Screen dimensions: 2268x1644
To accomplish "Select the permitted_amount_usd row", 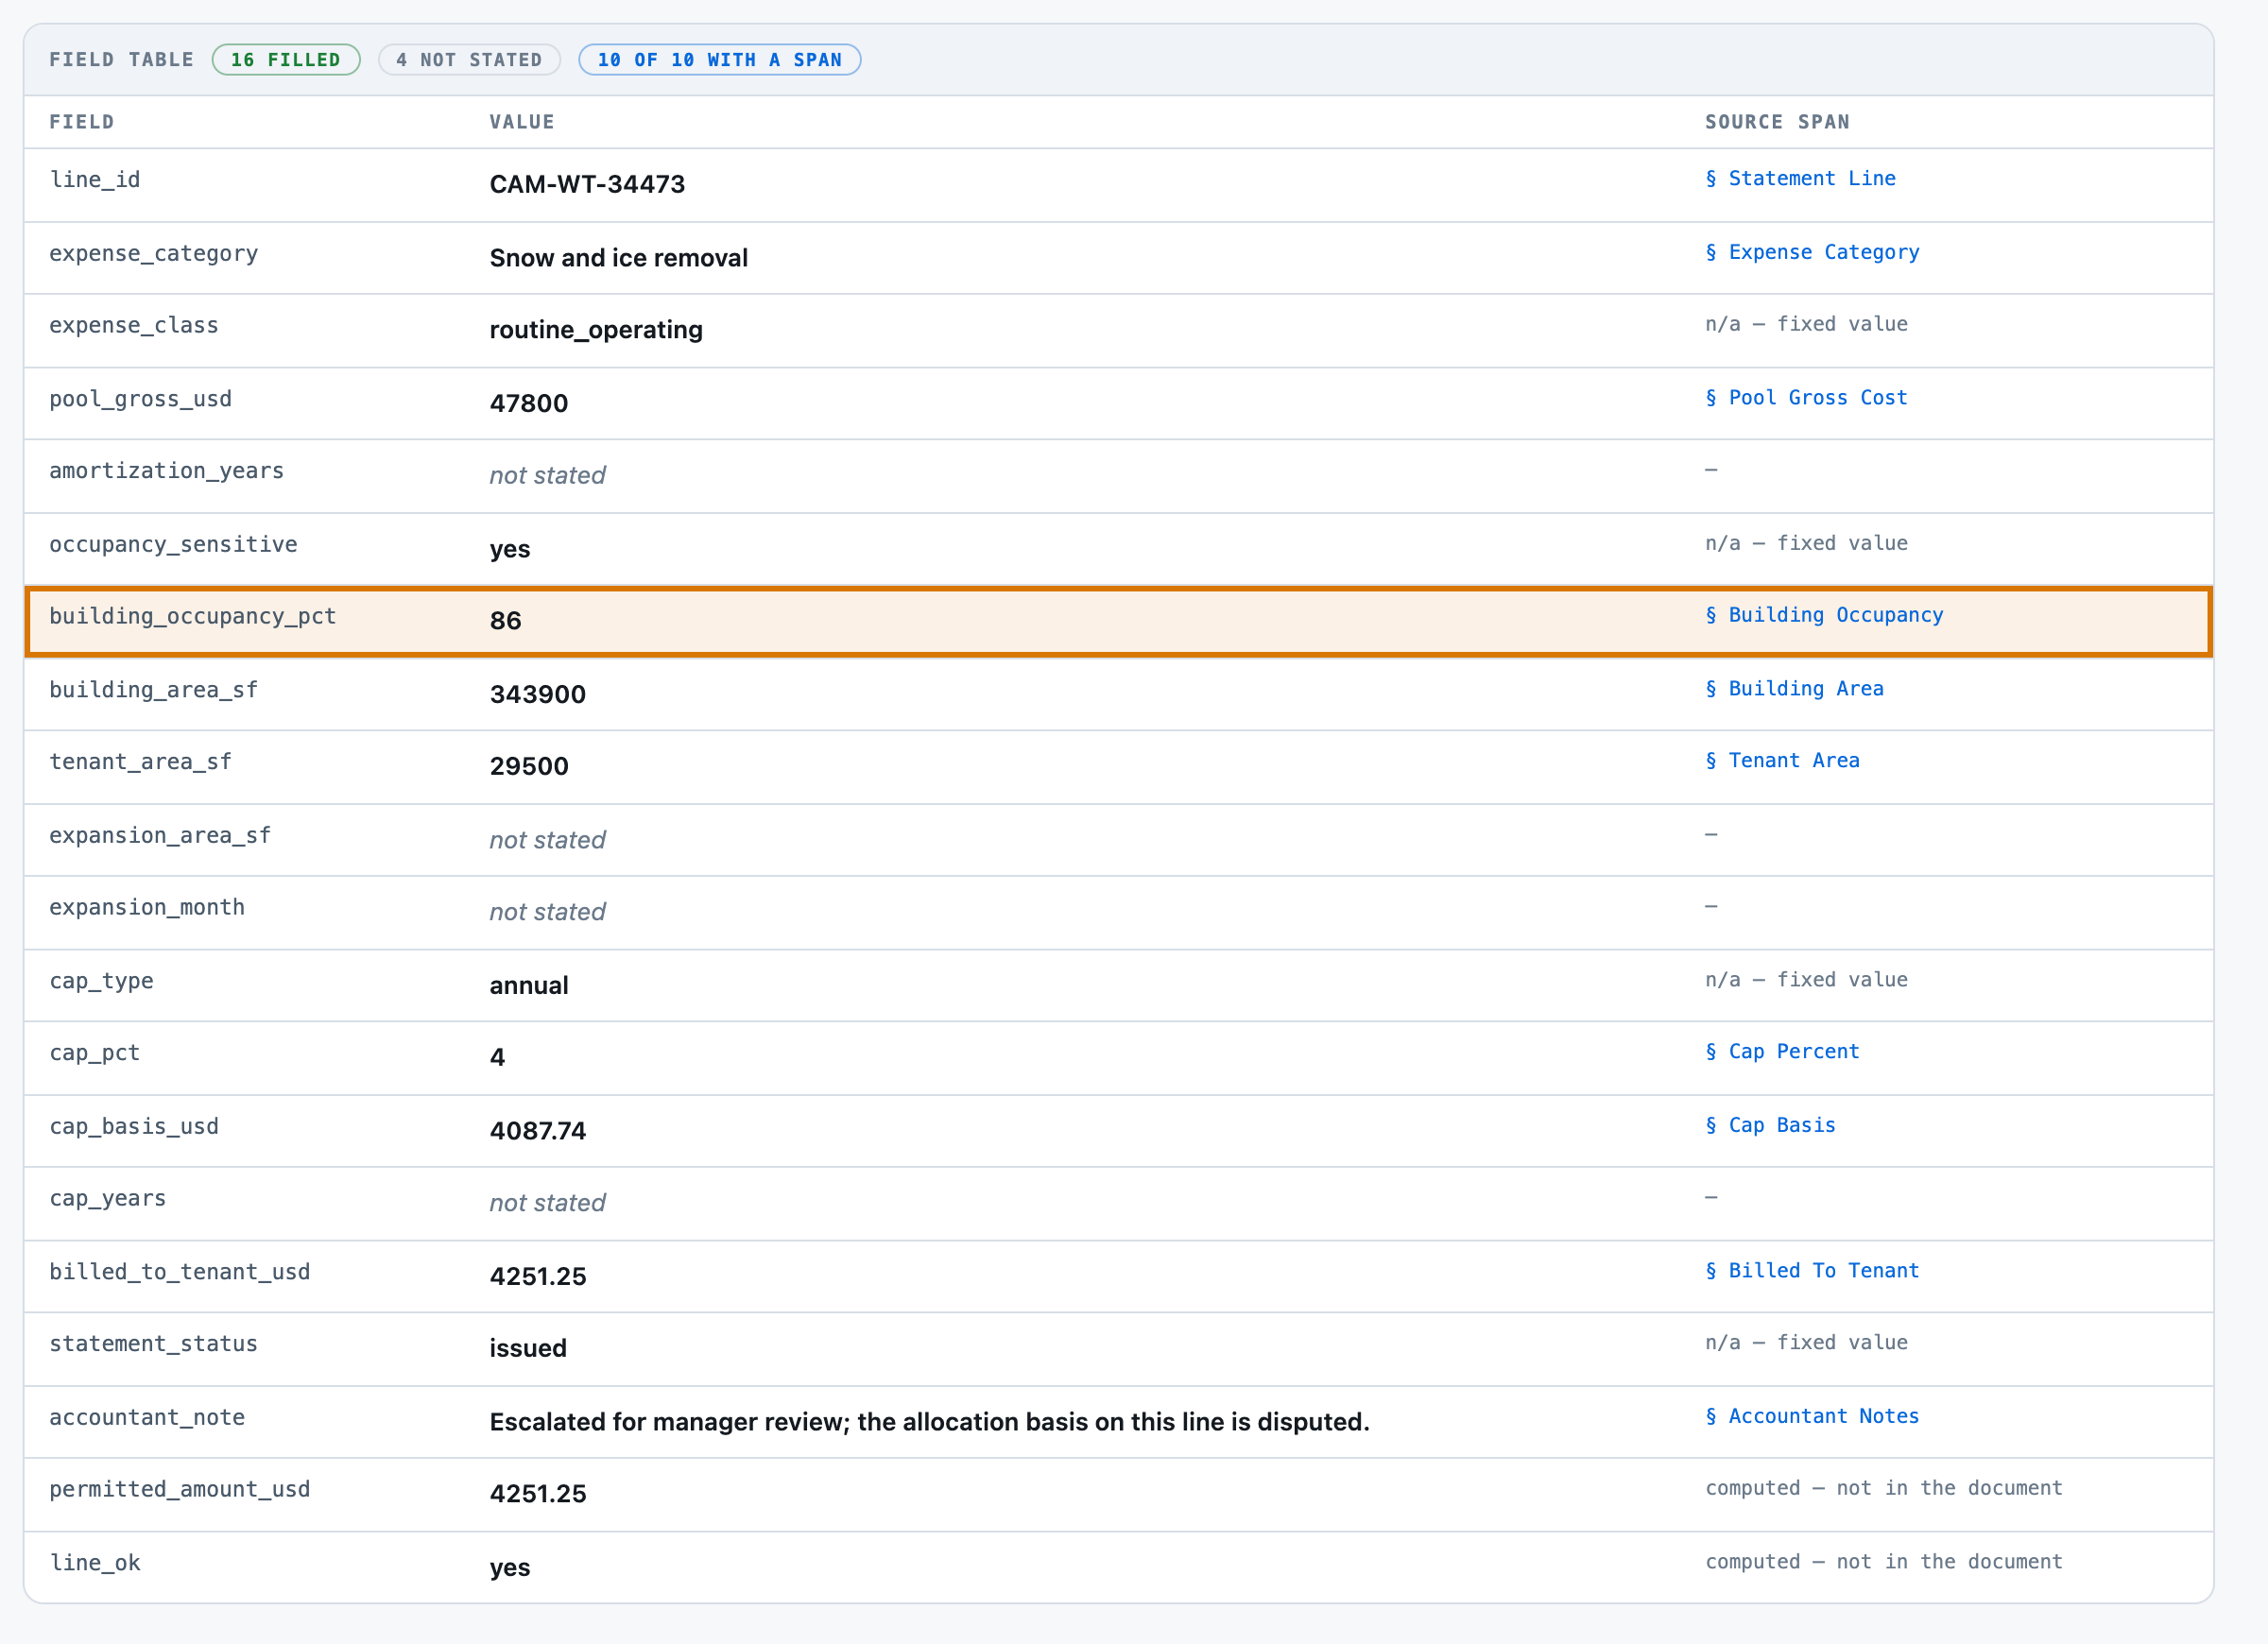I will tap(1119, 1495).
